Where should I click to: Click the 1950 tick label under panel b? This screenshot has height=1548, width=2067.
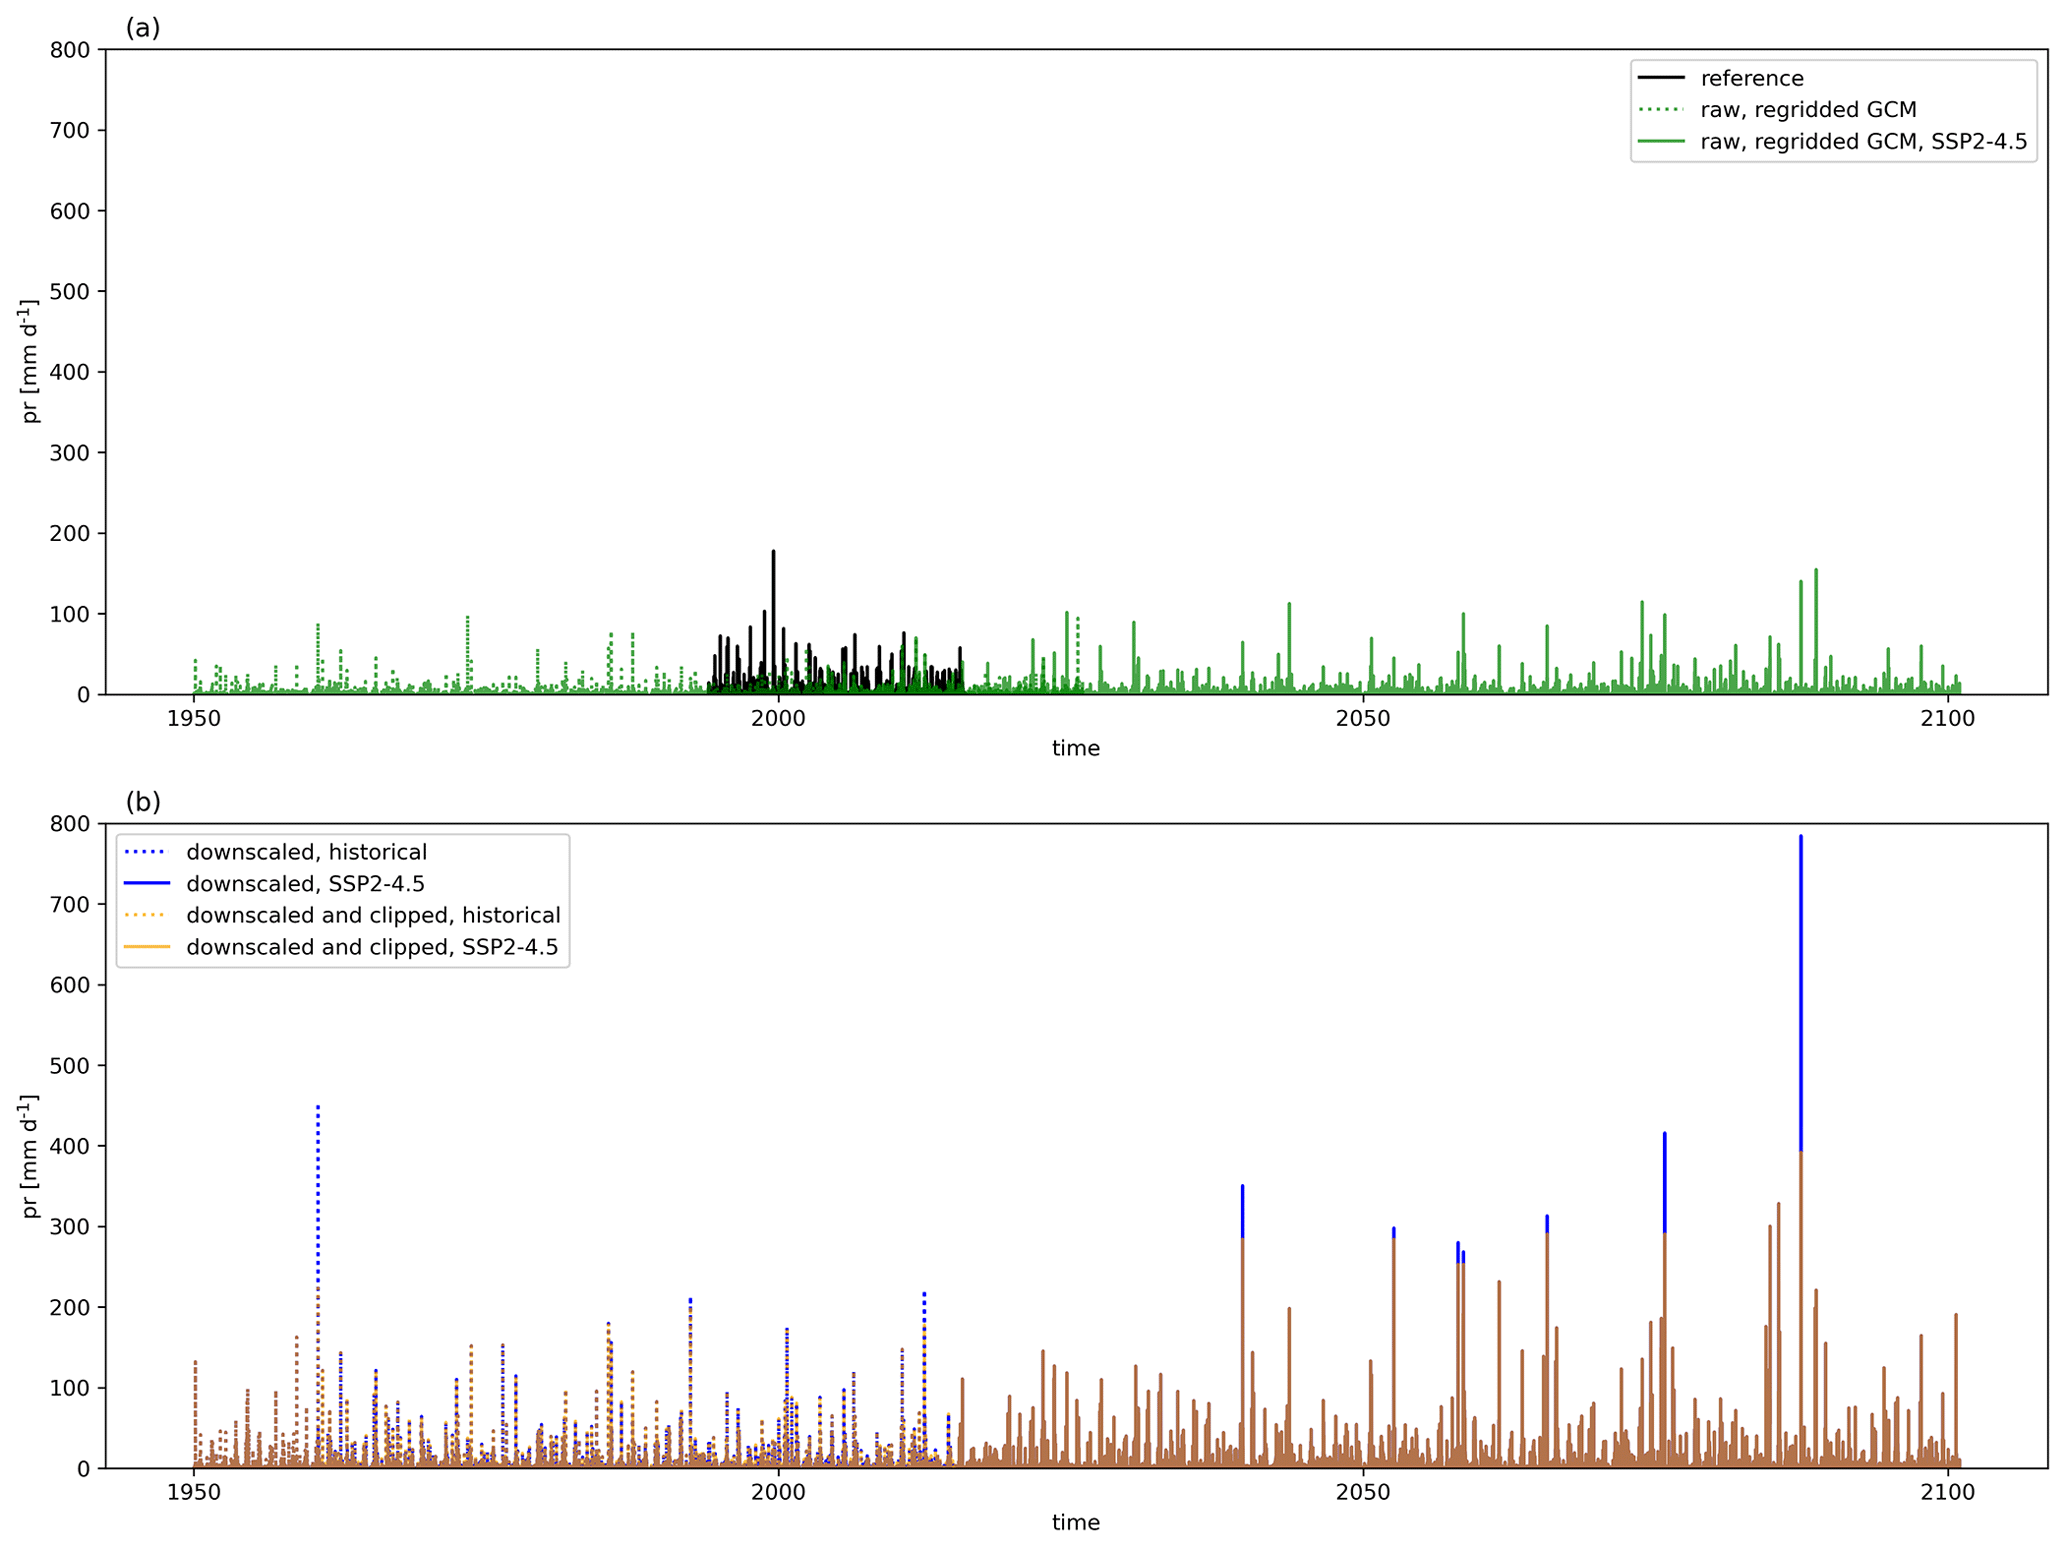(194, 1492)
